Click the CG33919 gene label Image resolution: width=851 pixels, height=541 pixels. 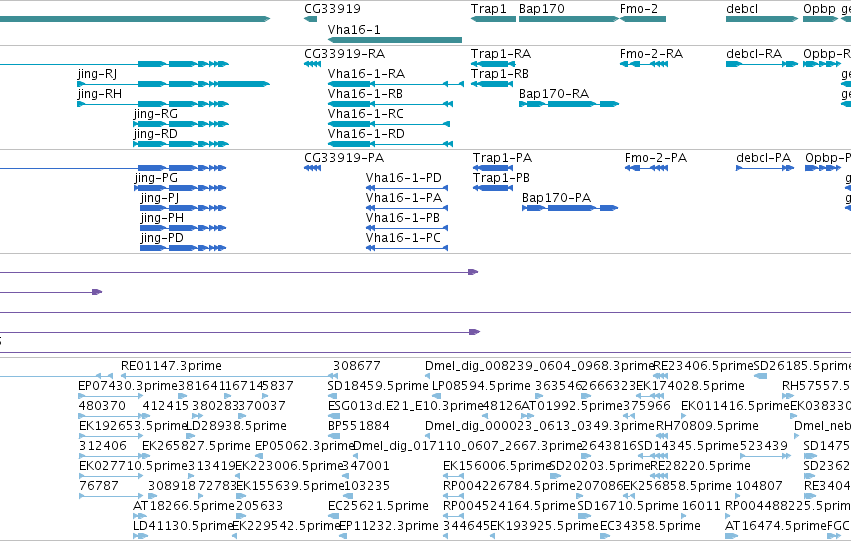click(x=332, y=9)
